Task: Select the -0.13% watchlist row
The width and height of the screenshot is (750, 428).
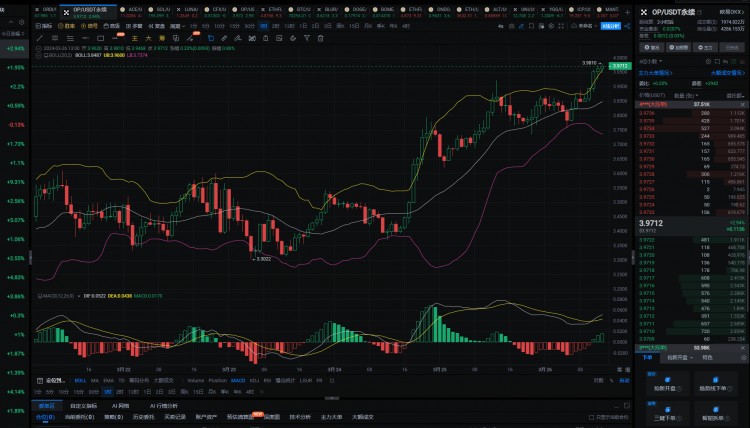Action: point(15,125)
